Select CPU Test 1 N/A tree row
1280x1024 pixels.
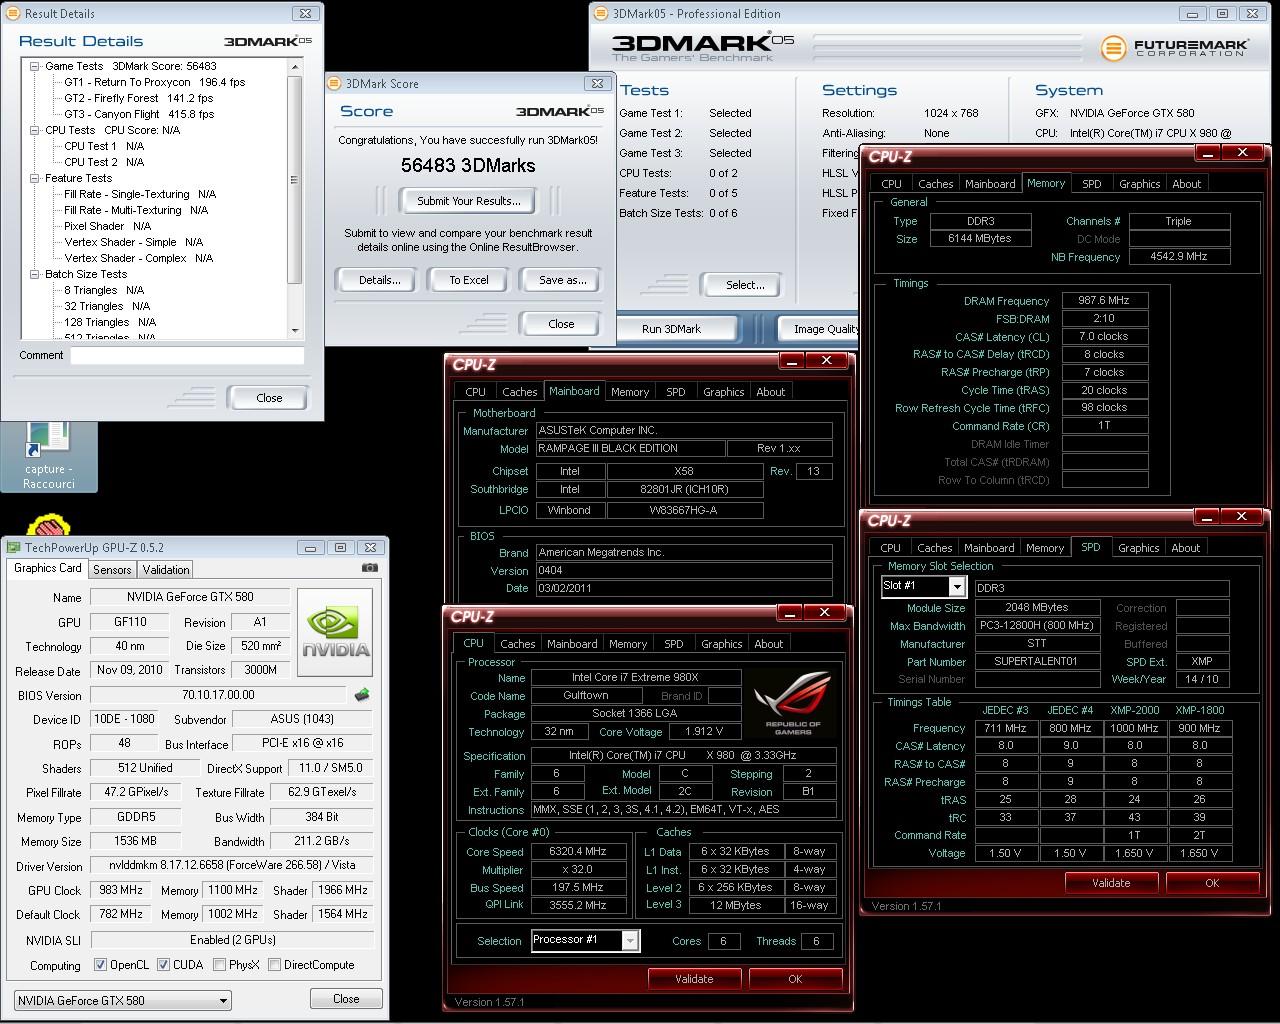[104, 146]
